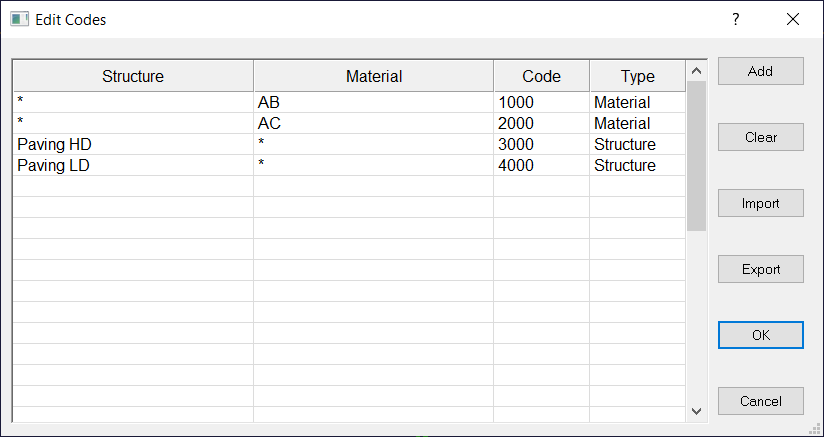Cancel the Edit Codes dialog

click(760, 401)
